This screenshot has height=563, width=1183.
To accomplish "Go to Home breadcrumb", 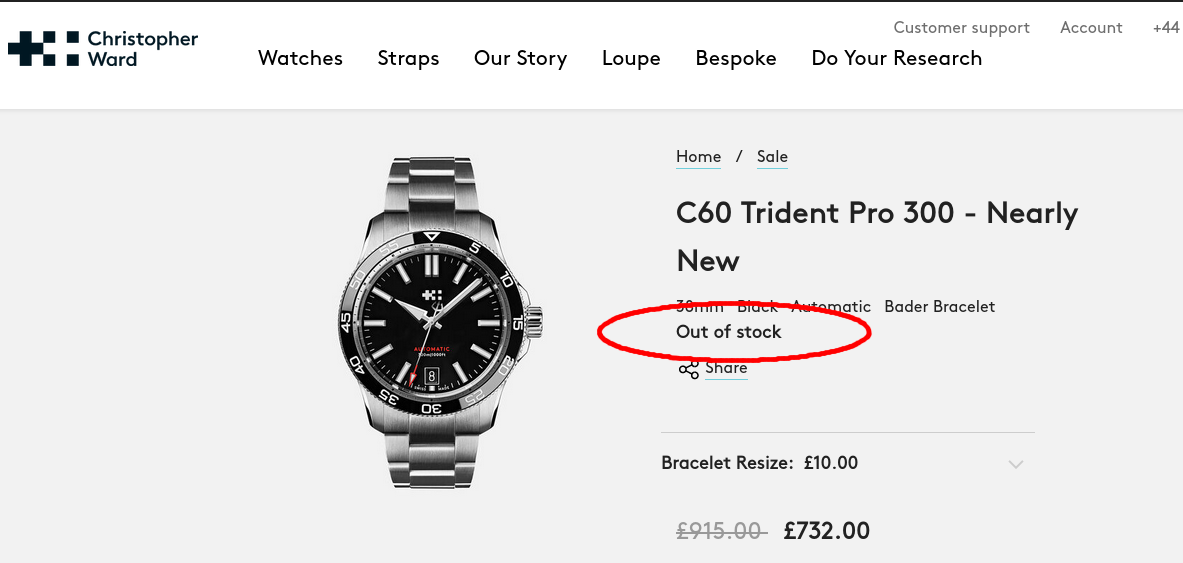I will (x=699, y=156).
